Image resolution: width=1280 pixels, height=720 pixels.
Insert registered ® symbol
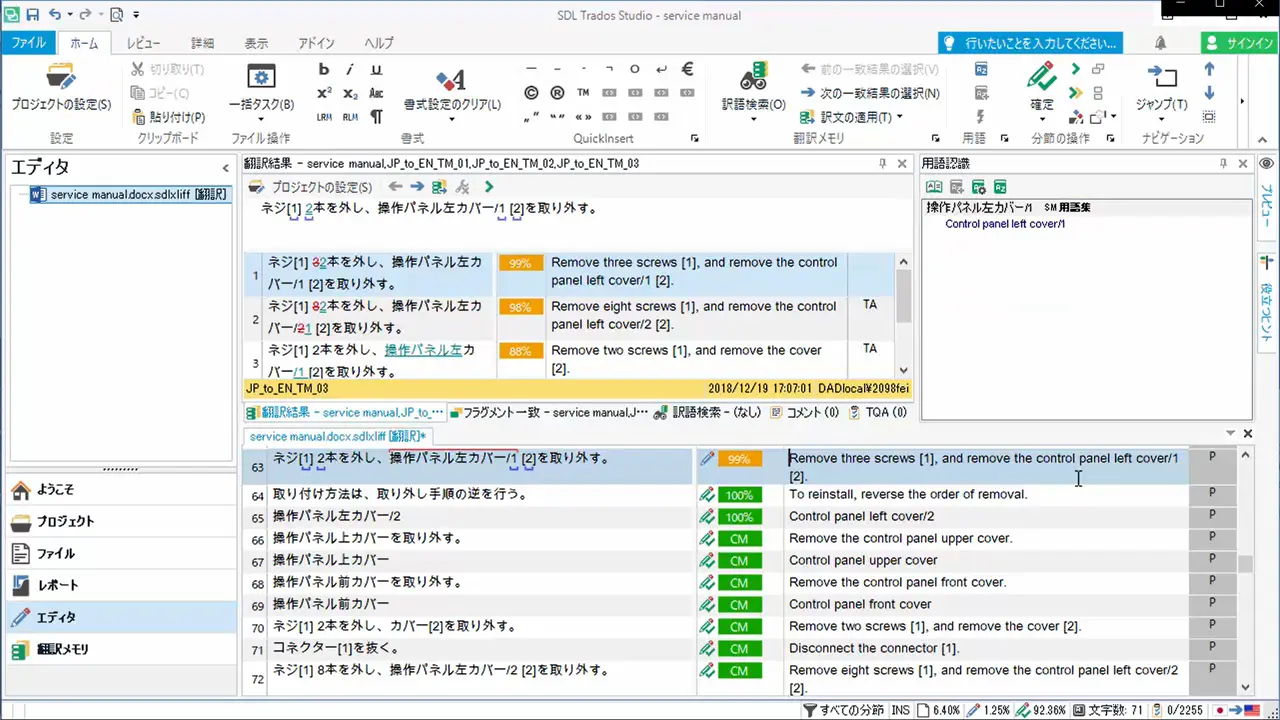[x=557, y=93]
